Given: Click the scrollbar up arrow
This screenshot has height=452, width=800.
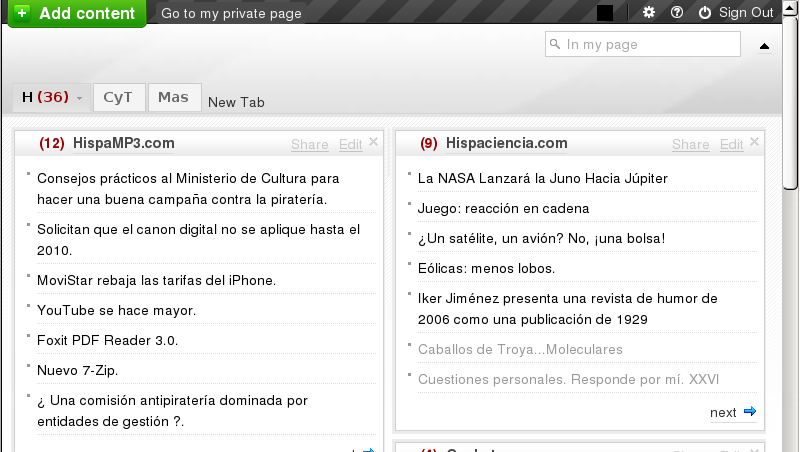Looking at the screenshot, I should pyautogui.click(x=790, y=8).
